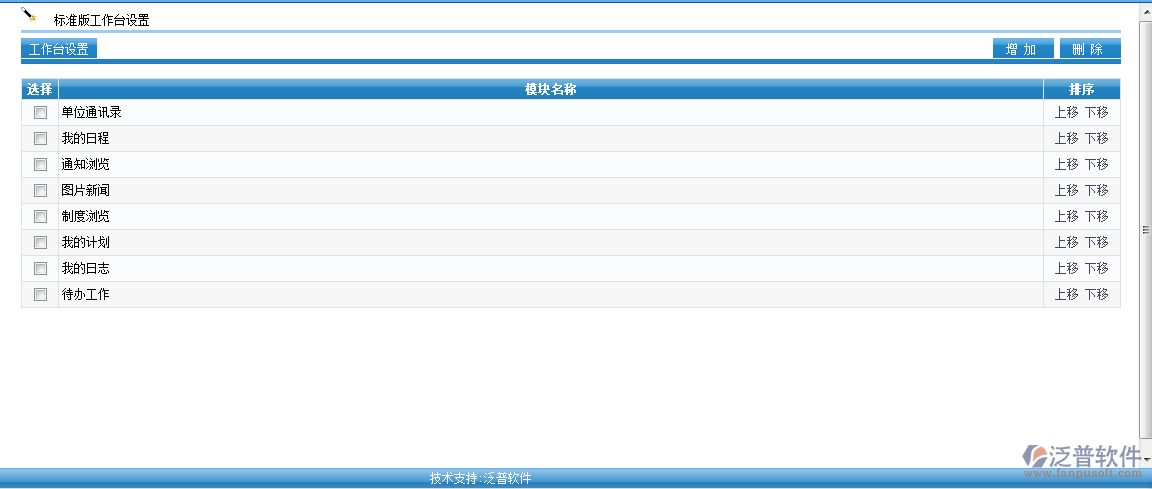This screenshot has height=489, width=1152.
Task: Open the 工作台设置 tab
Action: (x=59, y=49)
